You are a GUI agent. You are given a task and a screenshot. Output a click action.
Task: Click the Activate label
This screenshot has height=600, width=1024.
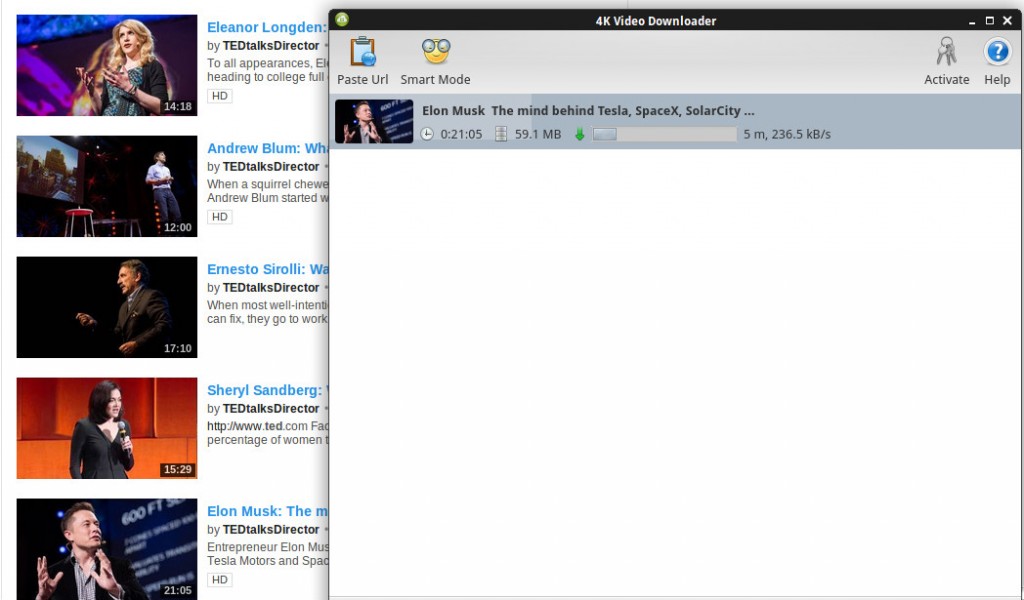pyautogui.click(x=946, y=80)
